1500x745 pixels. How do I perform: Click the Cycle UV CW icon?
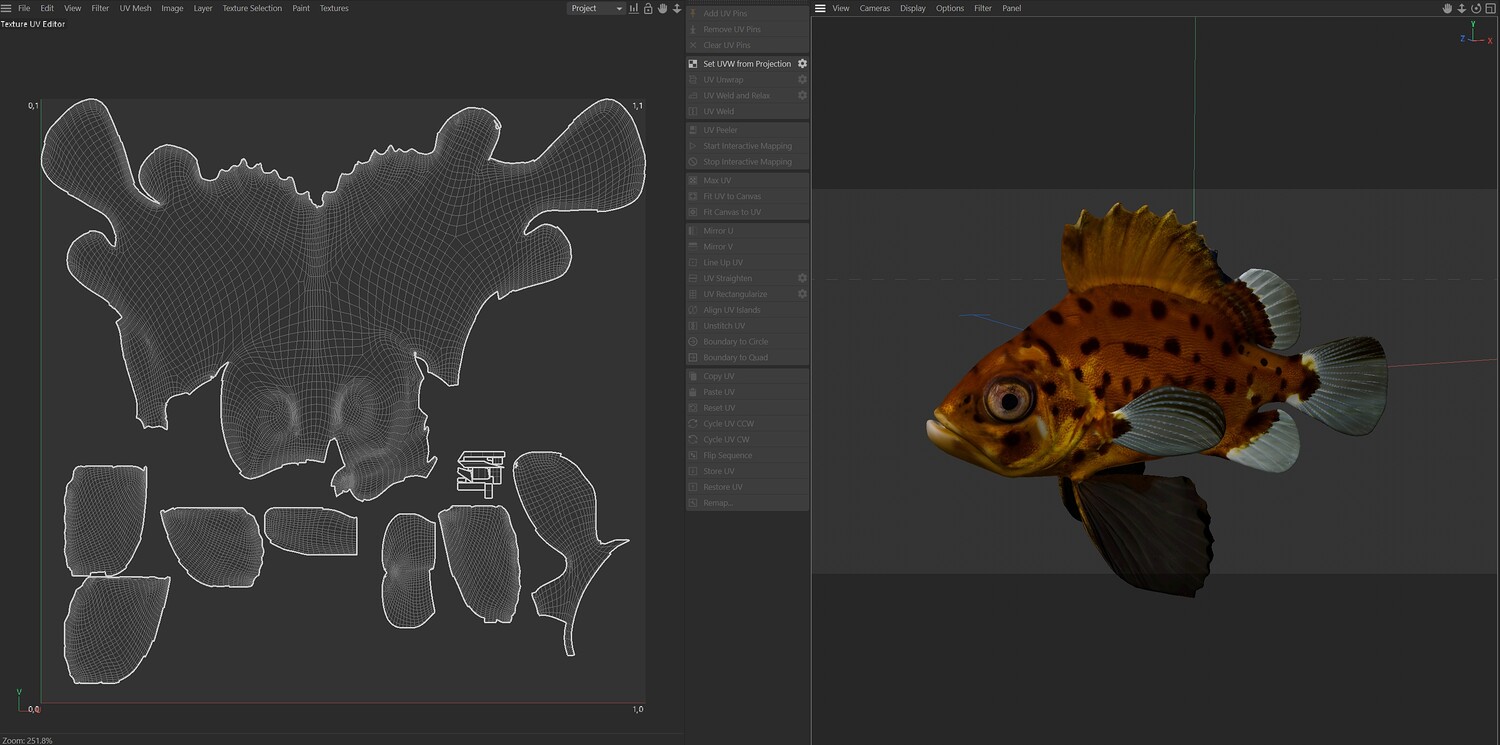click(x=693, y=440)
